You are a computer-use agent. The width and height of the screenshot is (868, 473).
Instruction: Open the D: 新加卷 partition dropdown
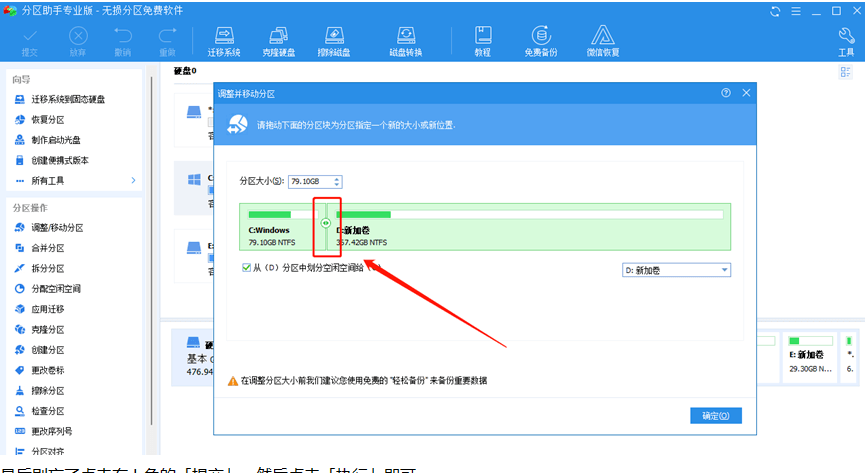pos(676,270)
